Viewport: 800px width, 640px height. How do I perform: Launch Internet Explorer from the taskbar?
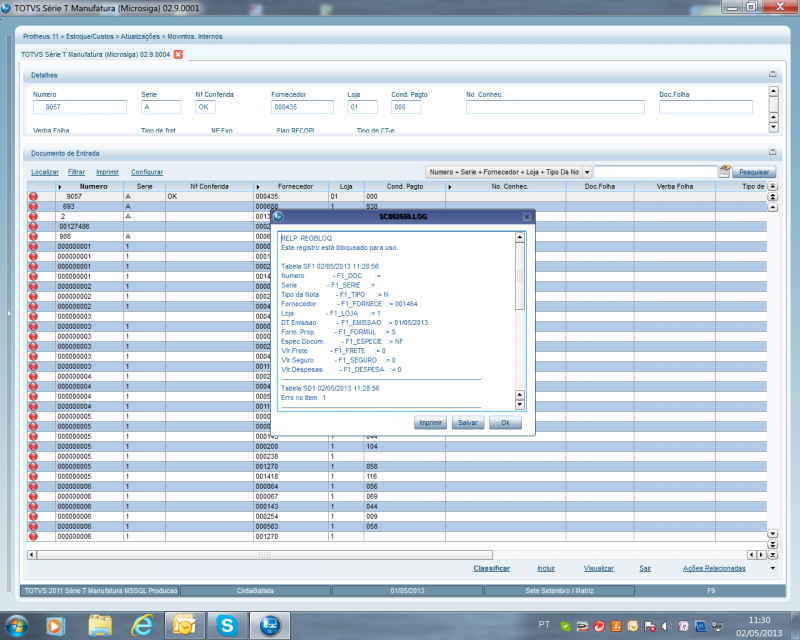(142, 626)
